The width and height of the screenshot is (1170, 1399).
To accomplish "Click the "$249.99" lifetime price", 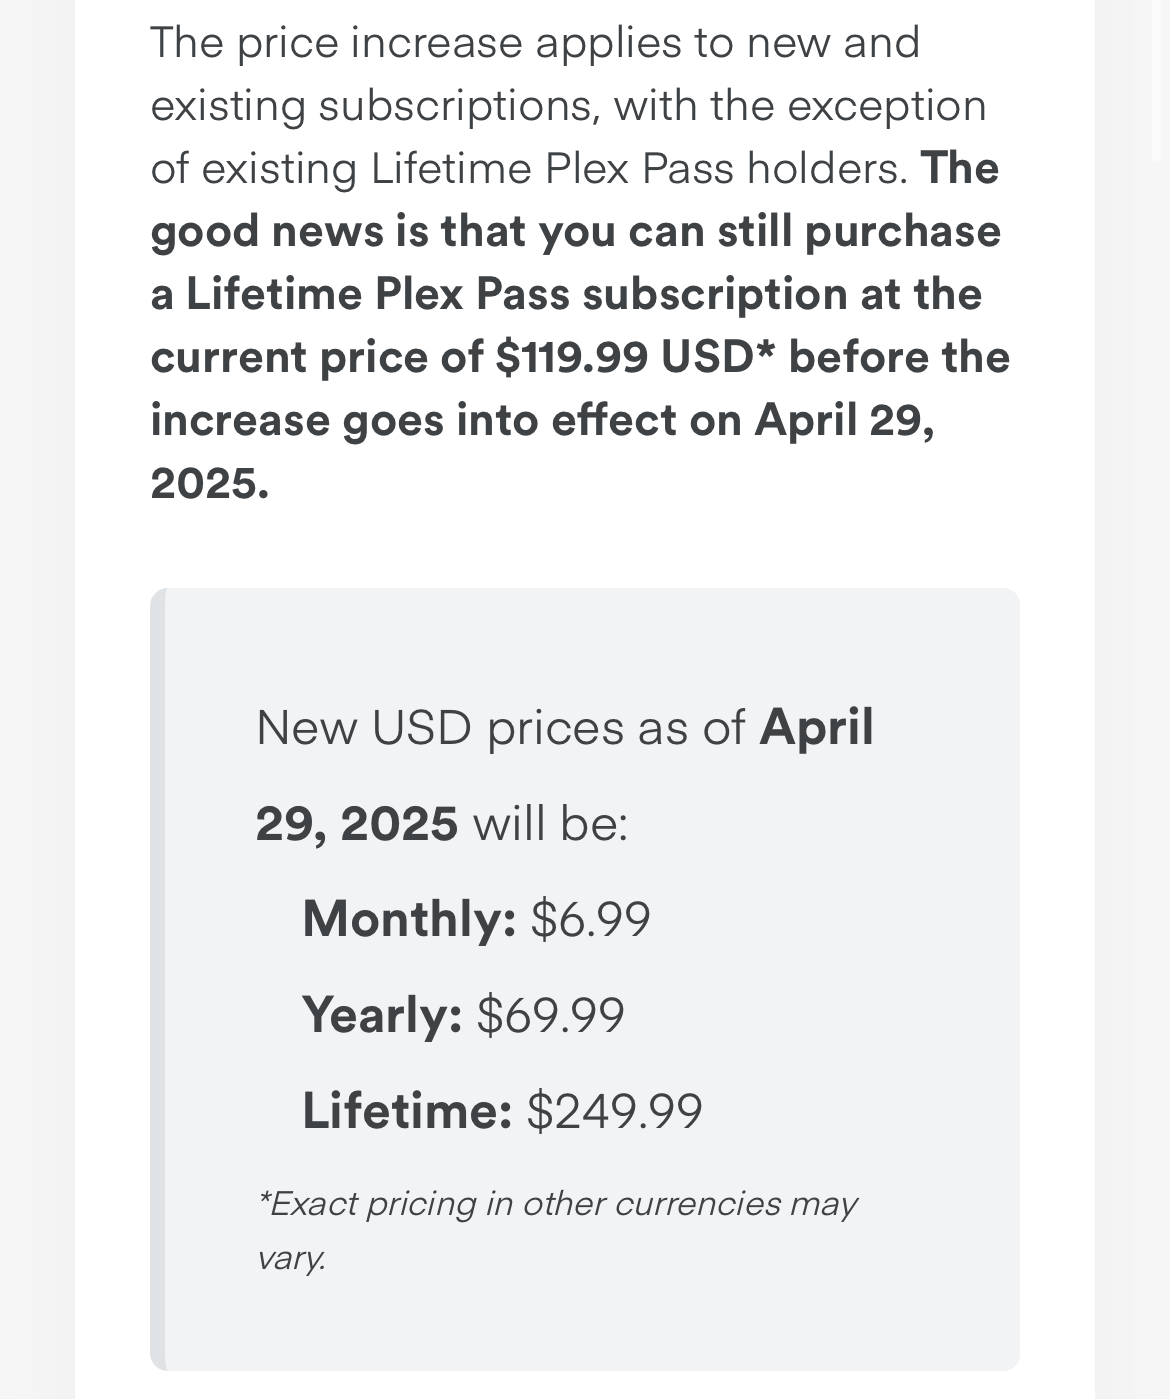I will pos(615,1110).
